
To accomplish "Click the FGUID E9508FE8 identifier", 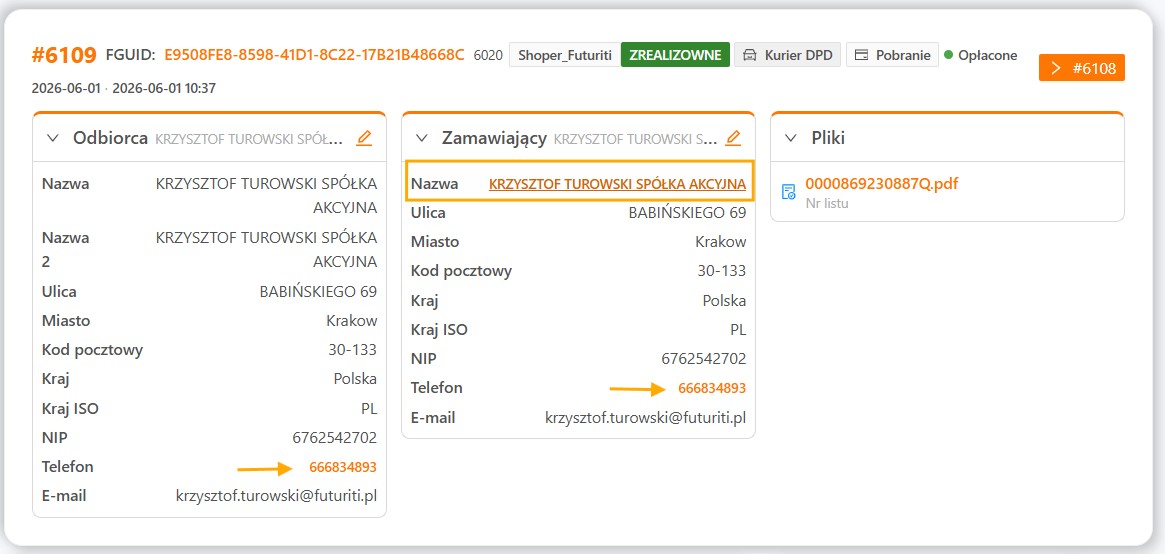I will [x=314, y=55].
